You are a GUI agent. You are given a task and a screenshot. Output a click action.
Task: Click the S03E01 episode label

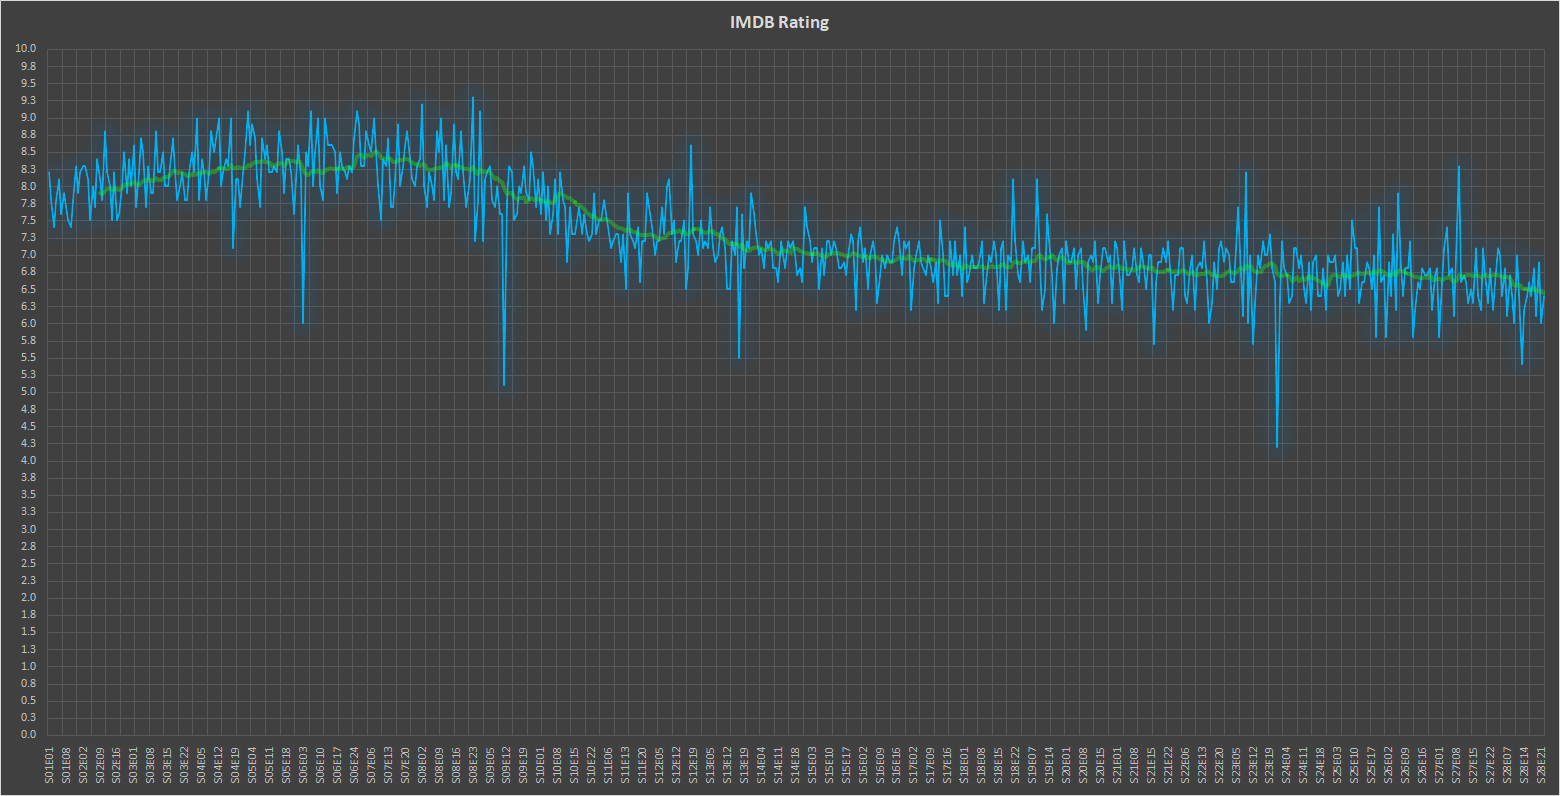coord(133,765)
